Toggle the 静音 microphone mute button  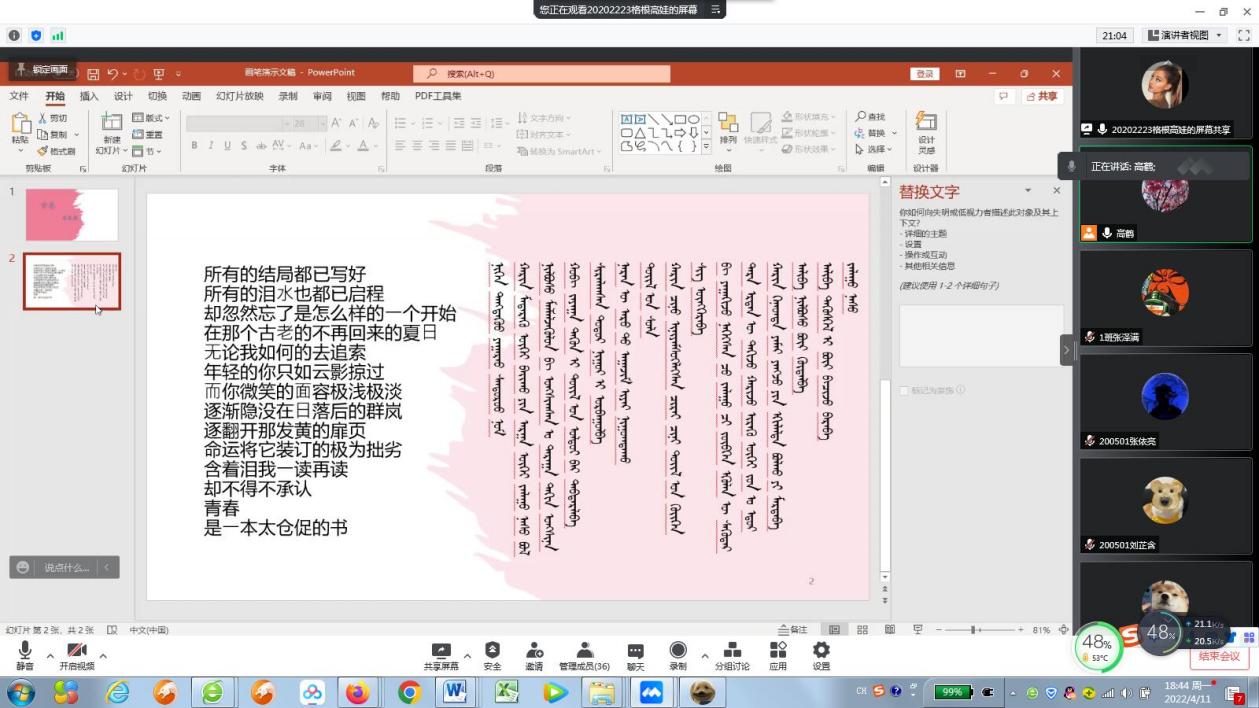point(24,652)
